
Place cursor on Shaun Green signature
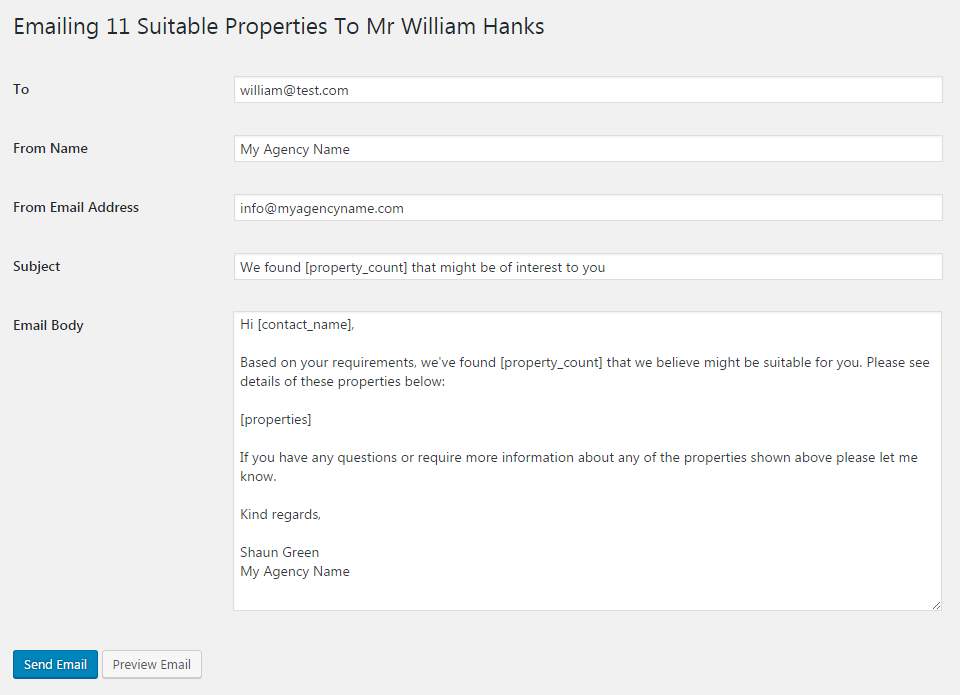(x=279, y=552)
